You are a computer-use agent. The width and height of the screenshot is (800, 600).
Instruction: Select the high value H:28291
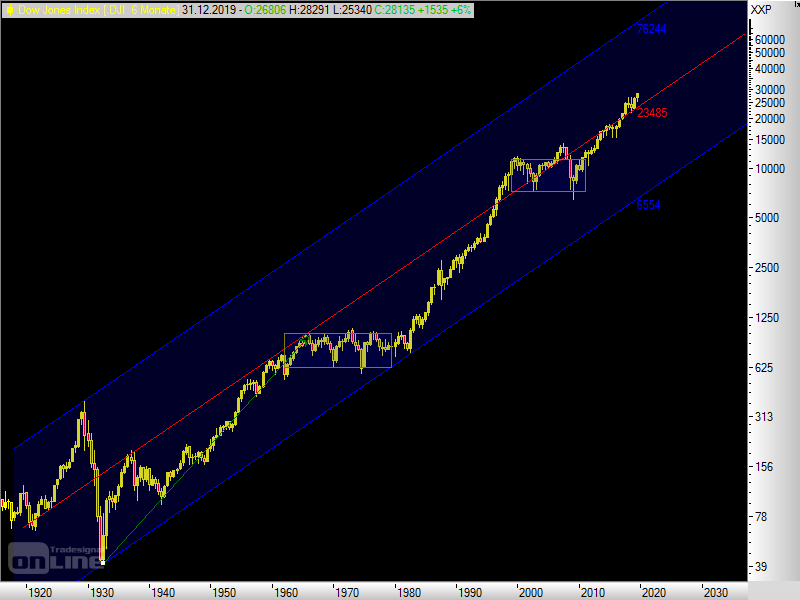[x=309, y=10]
